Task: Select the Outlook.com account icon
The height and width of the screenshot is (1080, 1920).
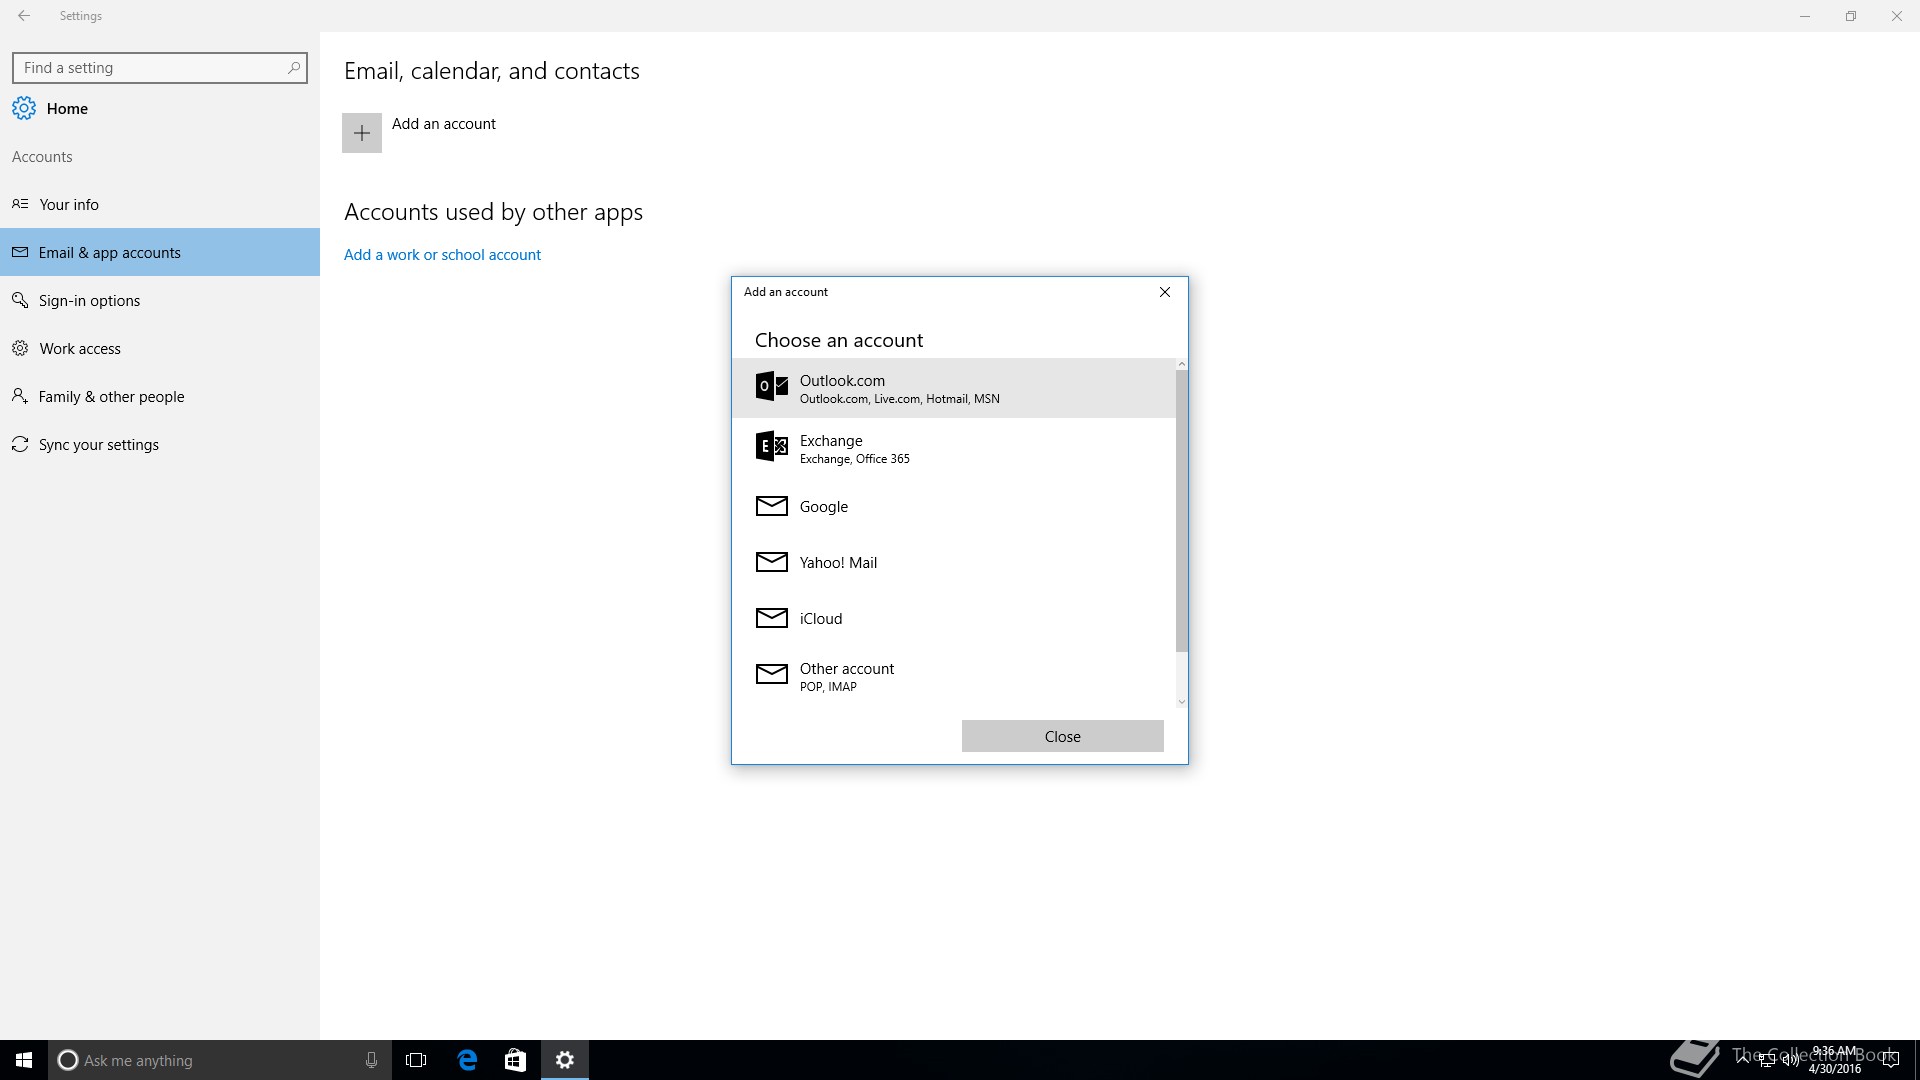Action: point(771,386)
